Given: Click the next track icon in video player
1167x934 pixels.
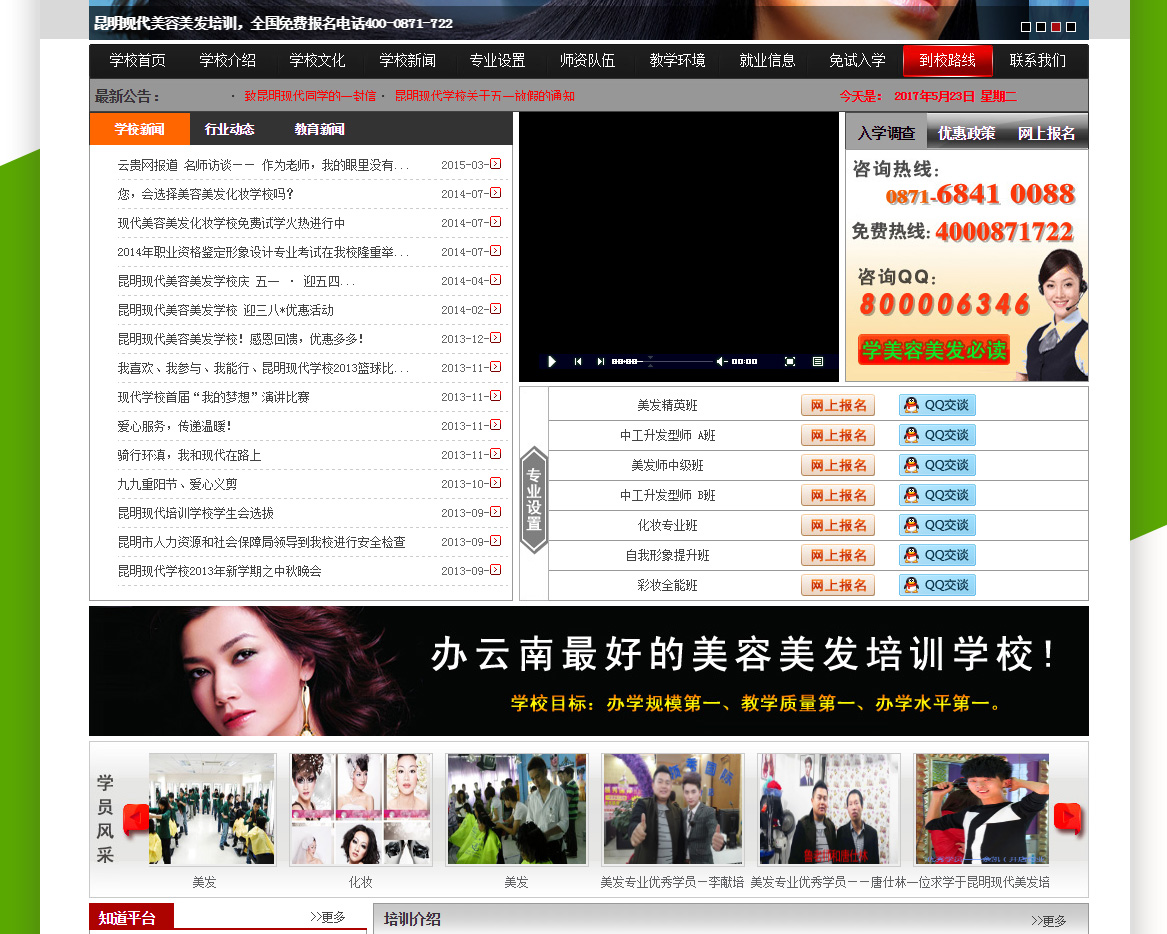Looking at the screenshot, I should coord(601,361).
